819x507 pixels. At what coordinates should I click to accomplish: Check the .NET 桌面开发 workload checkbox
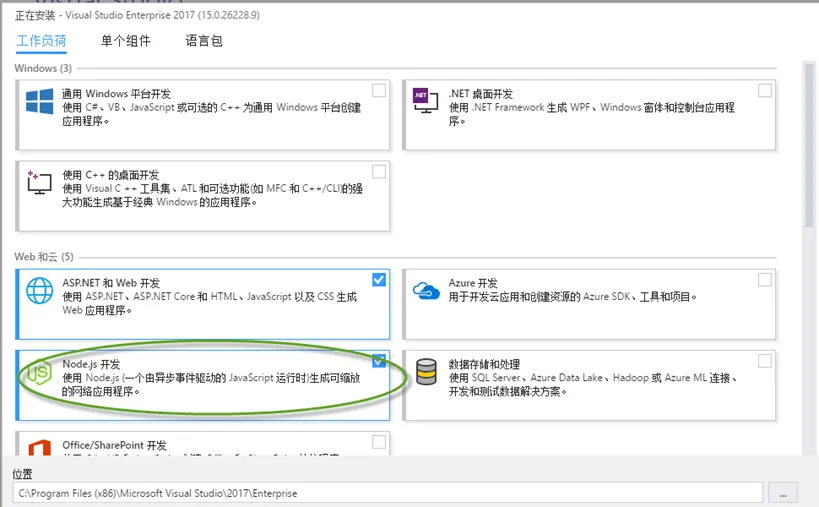tap(765, 90)
